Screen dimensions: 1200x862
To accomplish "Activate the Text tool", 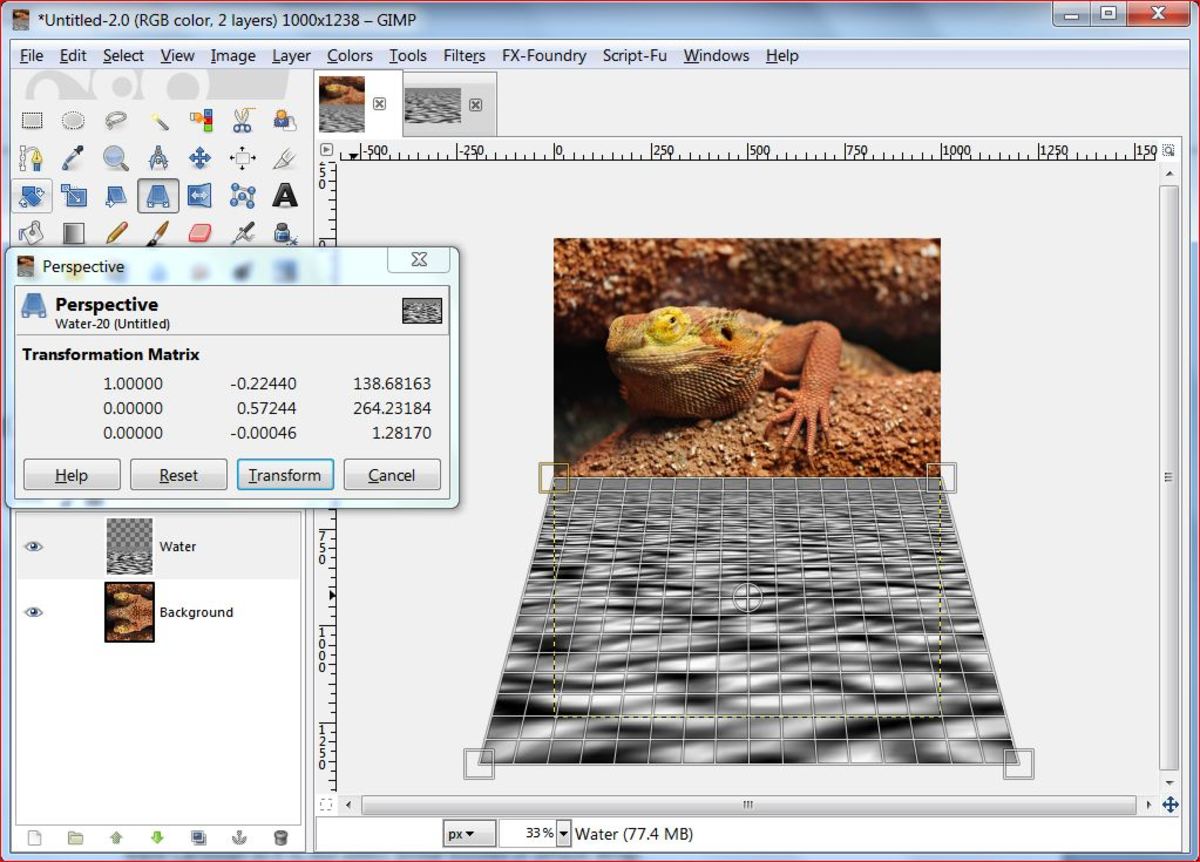I will click(x=285, y=196).
